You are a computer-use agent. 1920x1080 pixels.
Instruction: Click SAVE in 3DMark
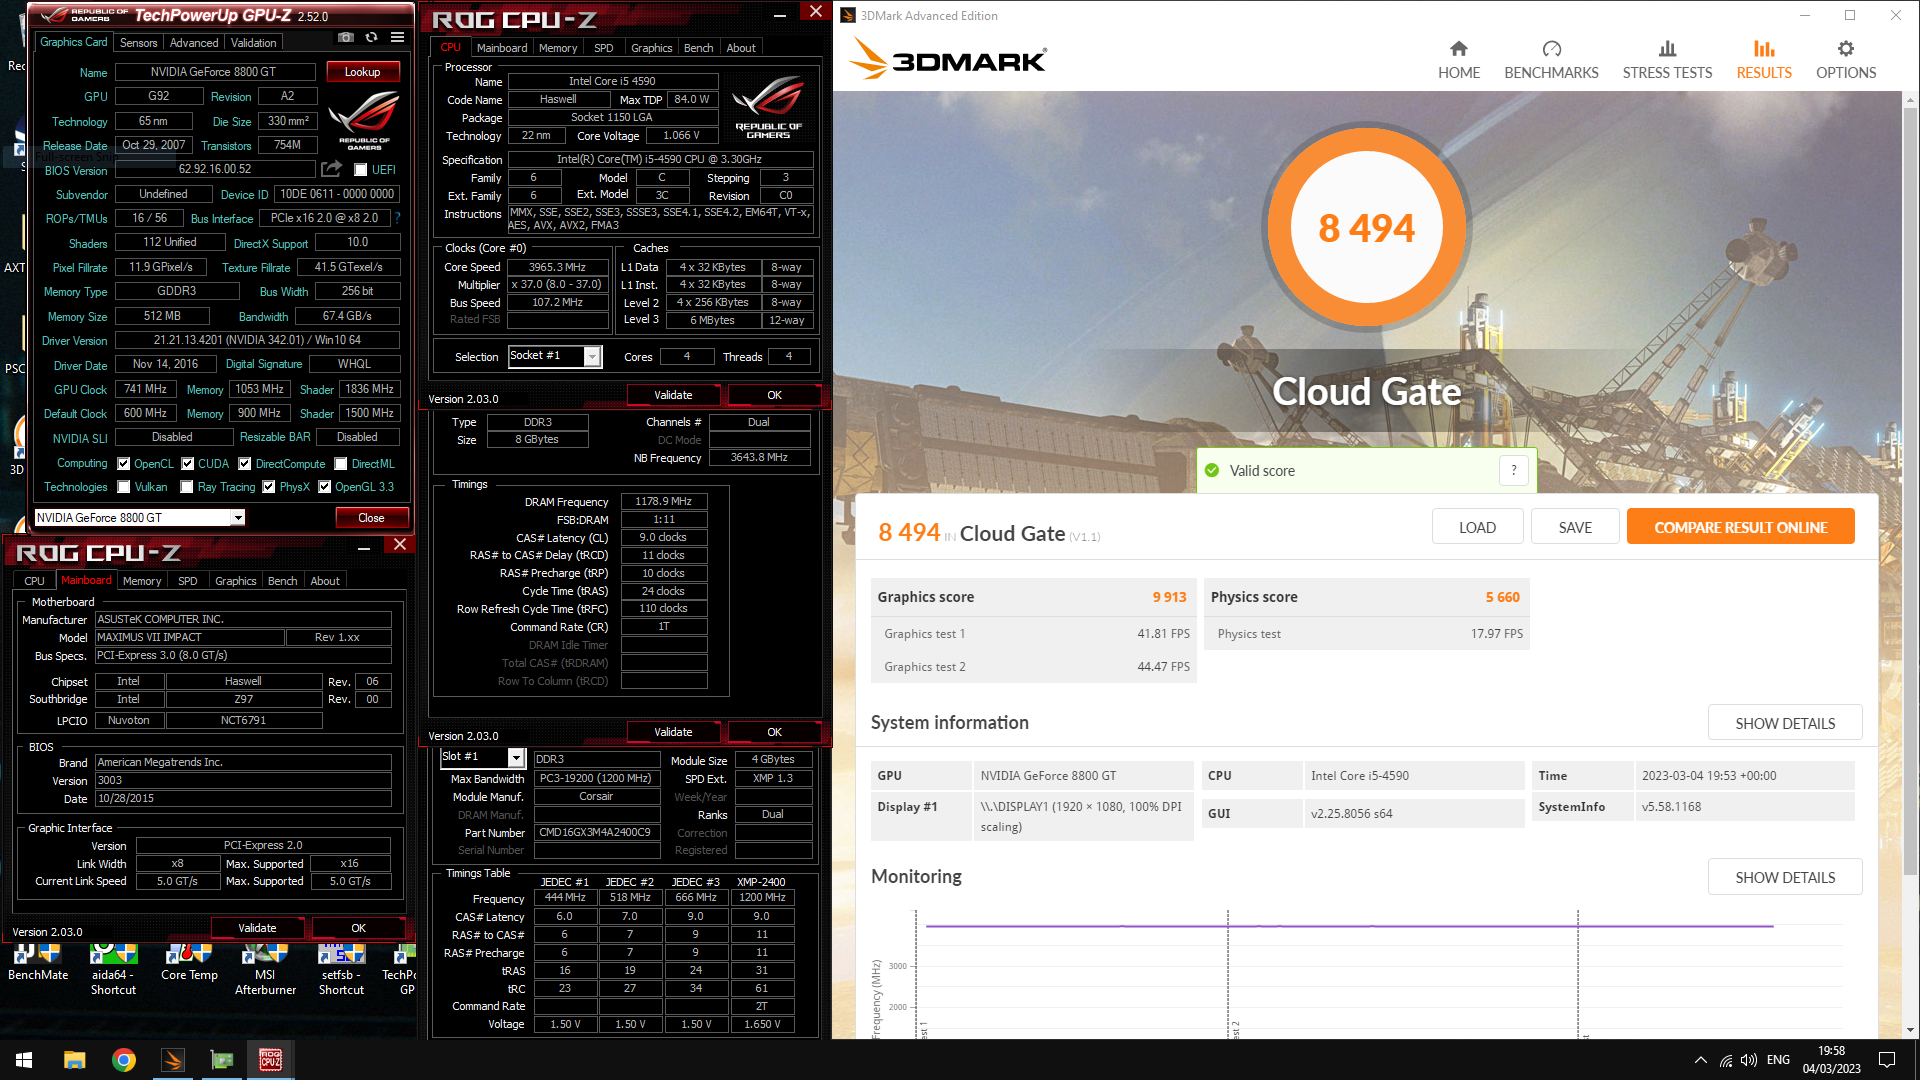point(1575,527)
